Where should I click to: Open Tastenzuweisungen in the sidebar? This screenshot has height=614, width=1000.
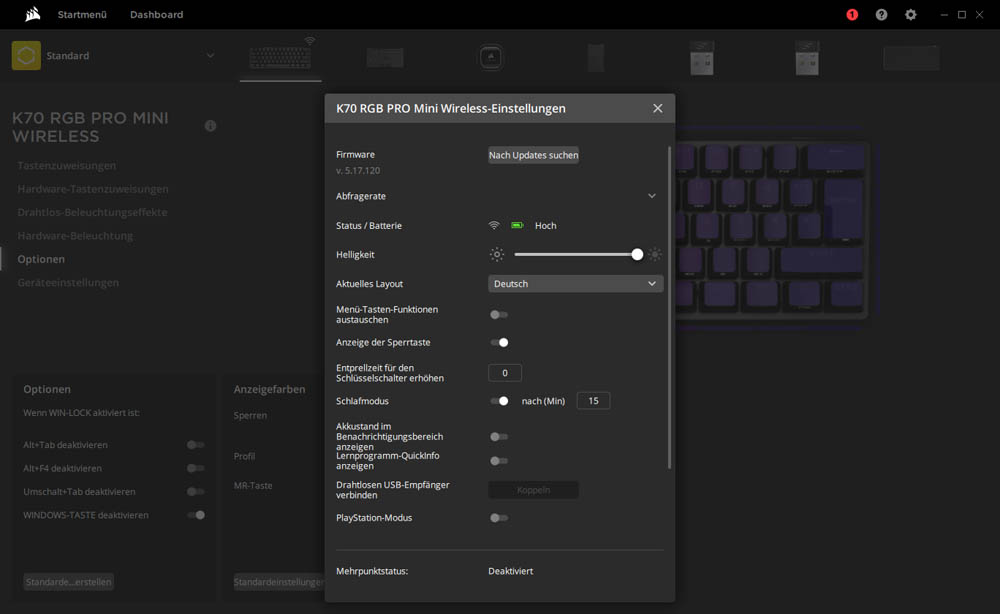tap(67, 166)
